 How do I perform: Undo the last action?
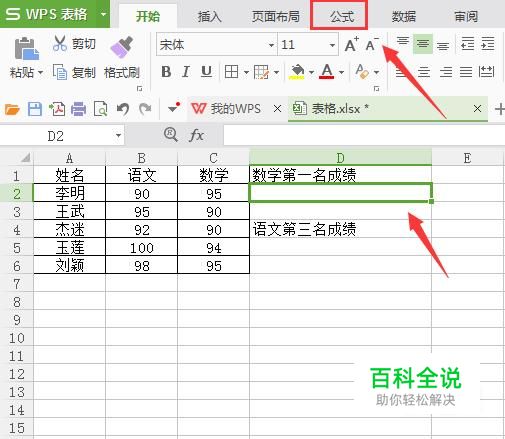pos(123,109)
